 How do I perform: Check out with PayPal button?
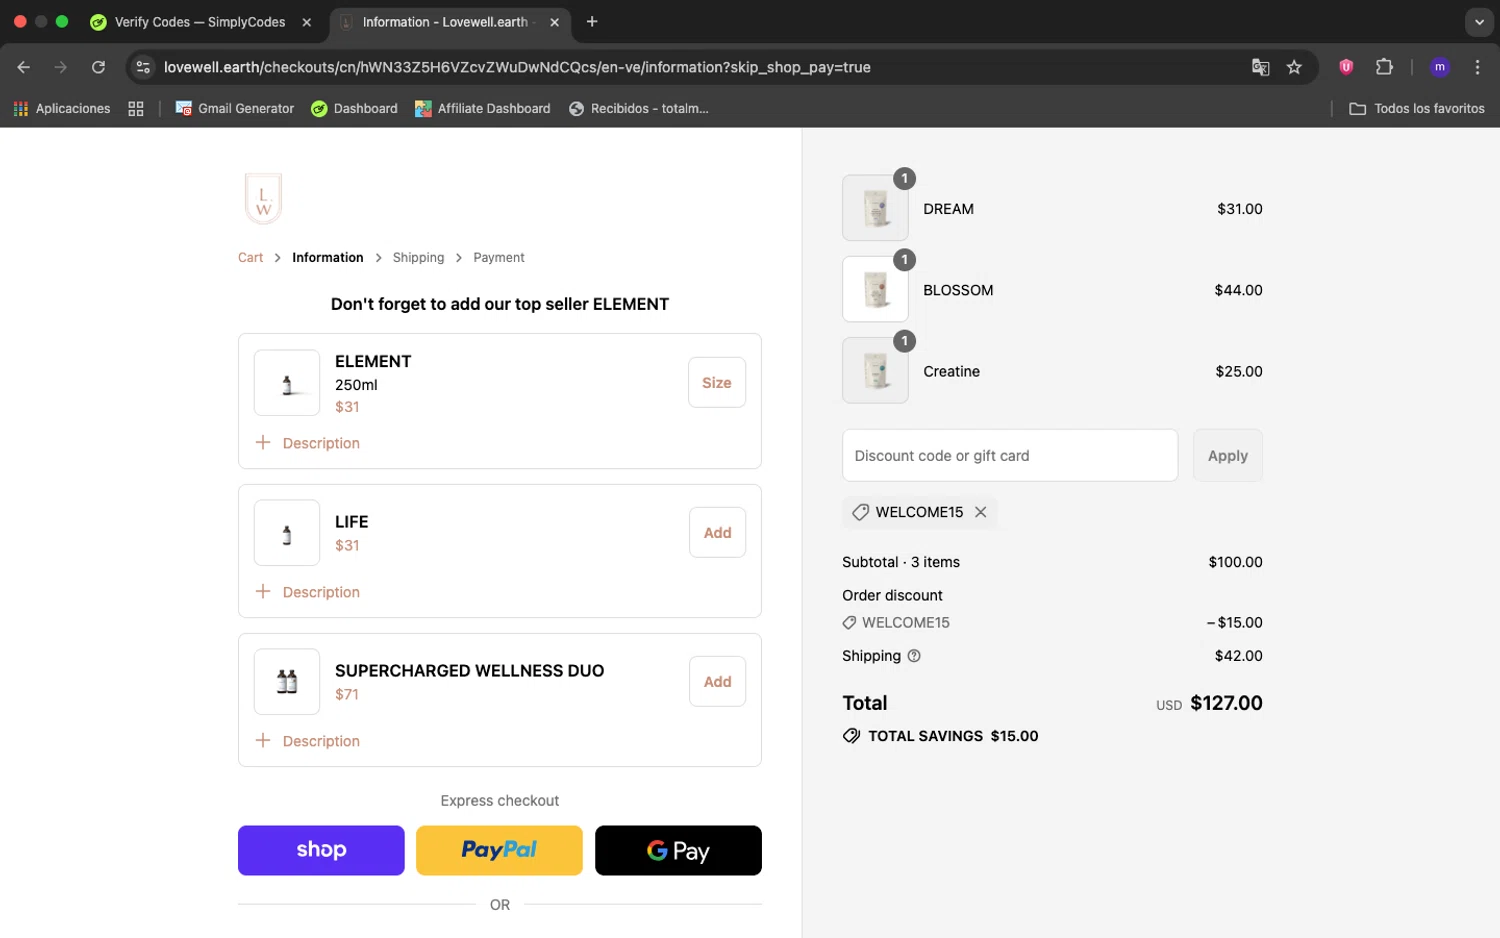(499, 850)
